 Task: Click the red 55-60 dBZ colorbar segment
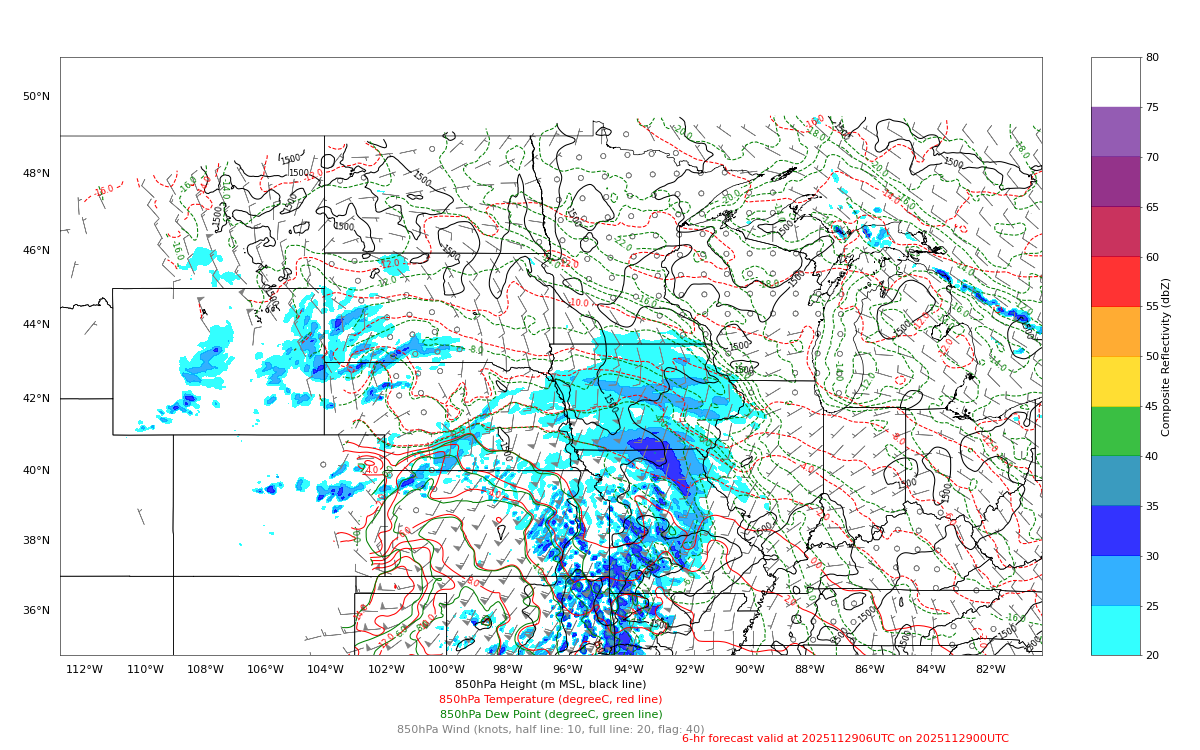click(1115, 281)
